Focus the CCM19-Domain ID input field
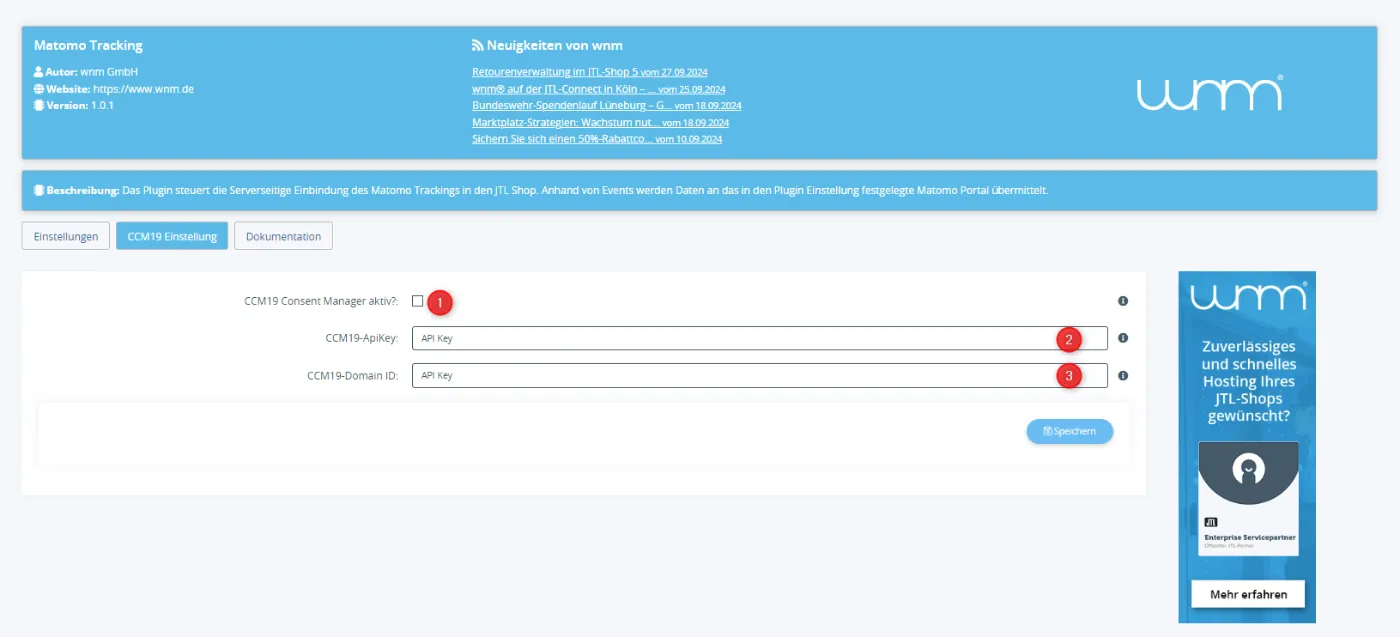 [x=759, y=375]
